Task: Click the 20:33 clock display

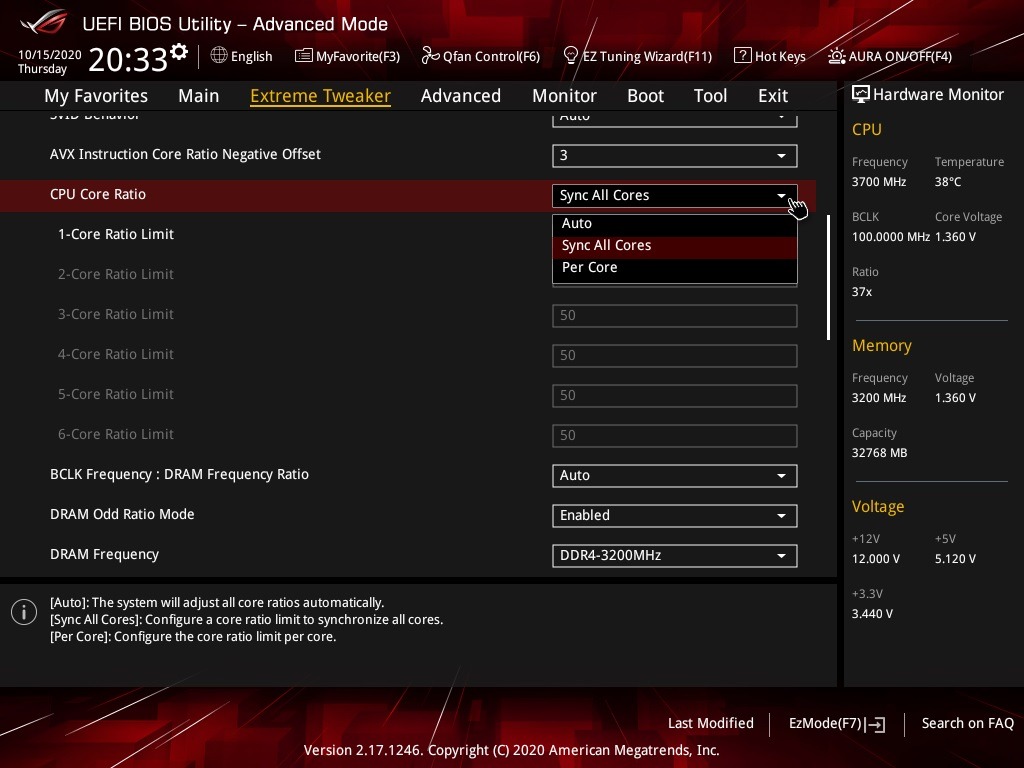Action: (128, 59)
